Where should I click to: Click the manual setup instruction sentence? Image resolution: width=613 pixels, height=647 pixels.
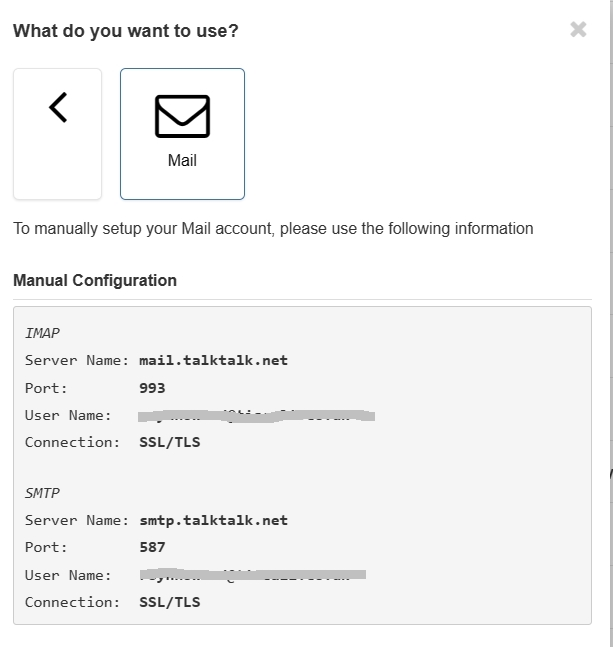pyautogui.click(x=273, y=228)
